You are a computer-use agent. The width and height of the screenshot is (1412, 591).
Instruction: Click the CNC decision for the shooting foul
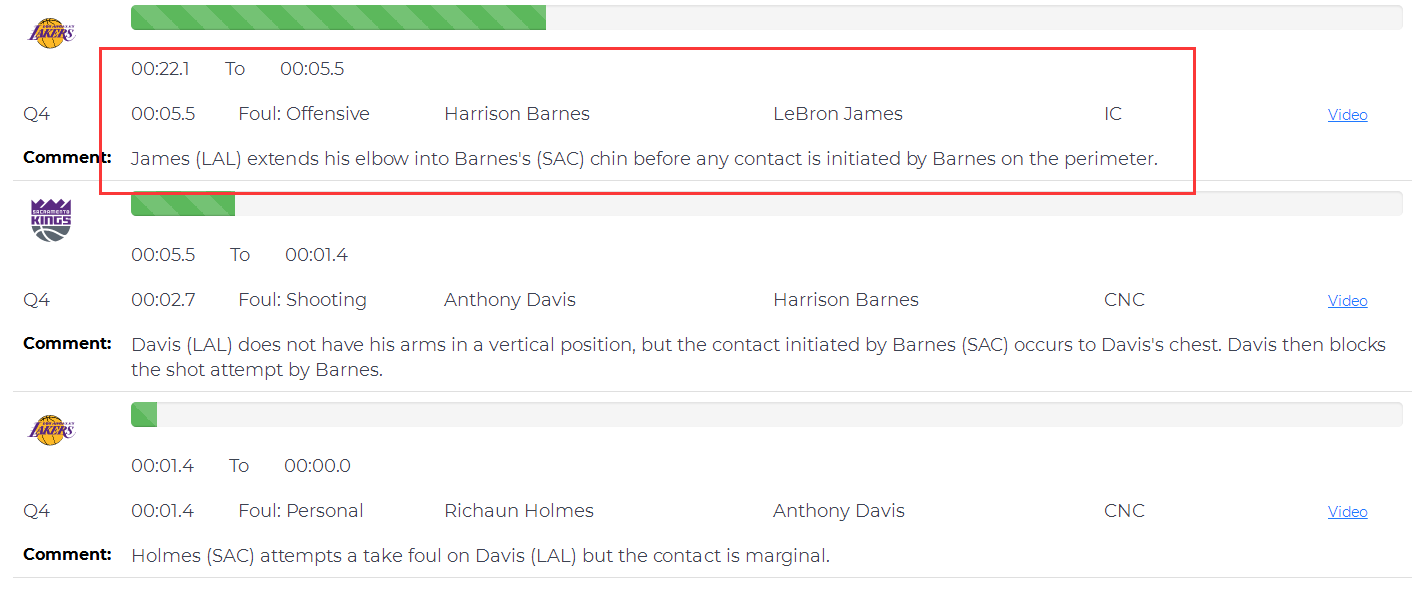(x=1124, y=300)
